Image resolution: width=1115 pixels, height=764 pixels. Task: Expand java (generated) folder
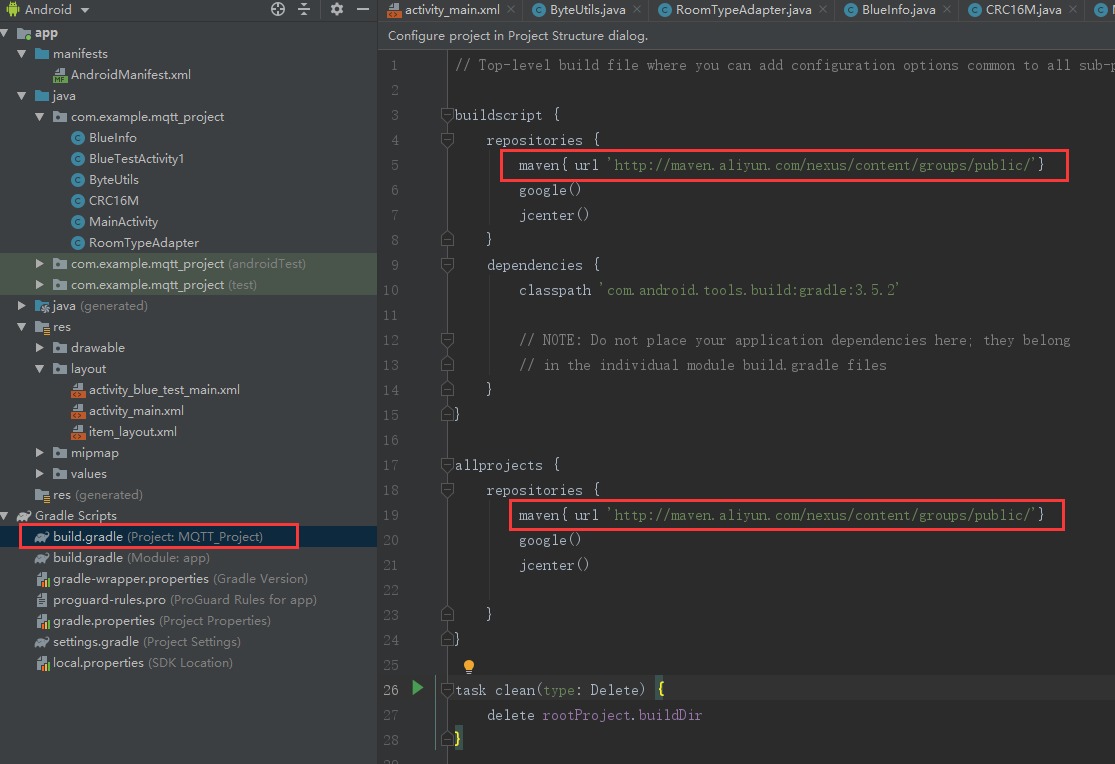point(21,306)
